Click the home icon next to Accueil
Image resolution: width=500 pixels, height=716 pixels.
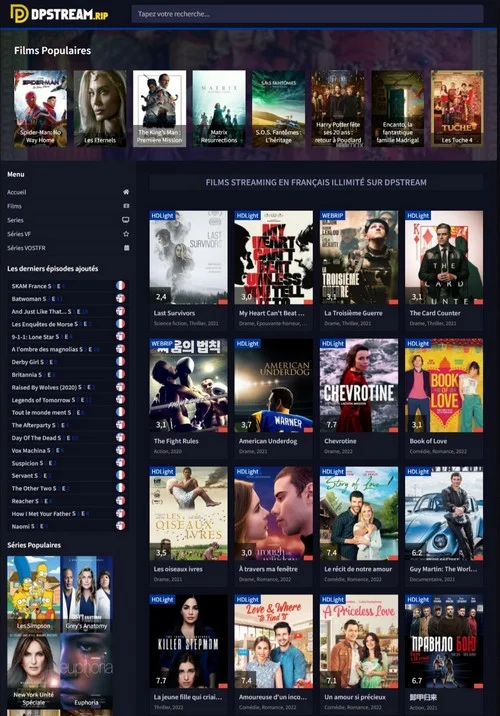coord(126,192)
